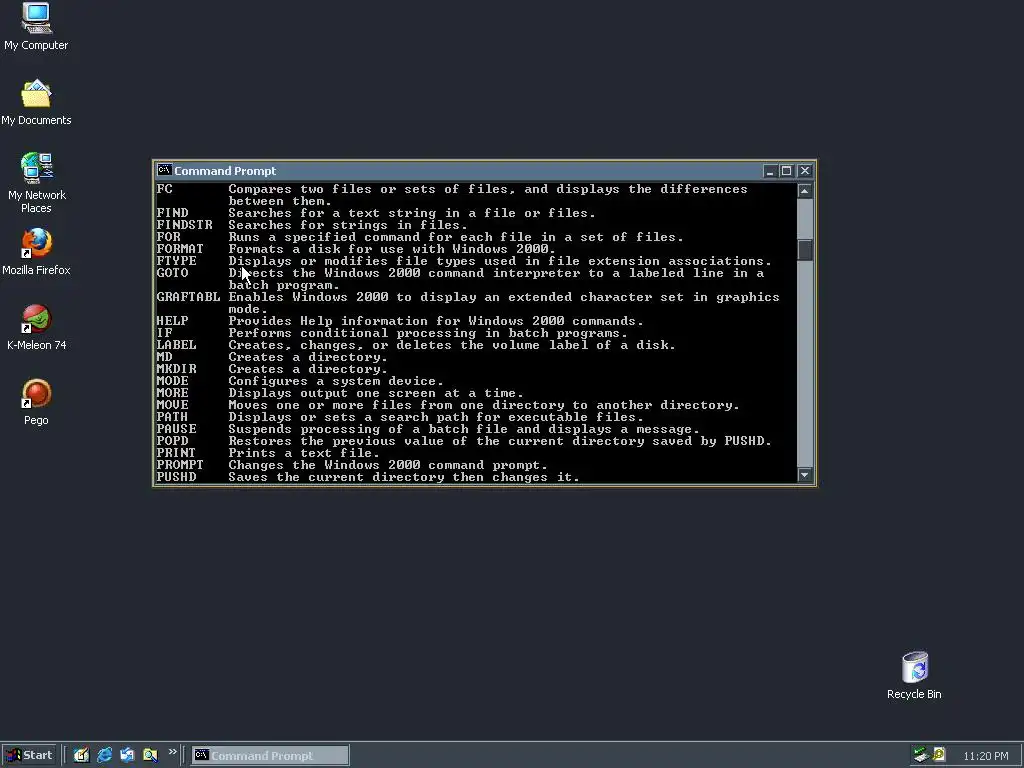The image size is (1024, 768).
Task: Click 'Formats a disk for use with Windows 2000.'
Action: (x=392, y=249)
